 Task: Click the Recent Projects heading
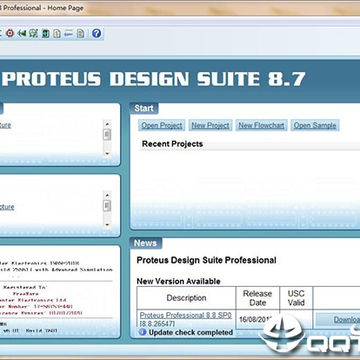tap(172, 144)
